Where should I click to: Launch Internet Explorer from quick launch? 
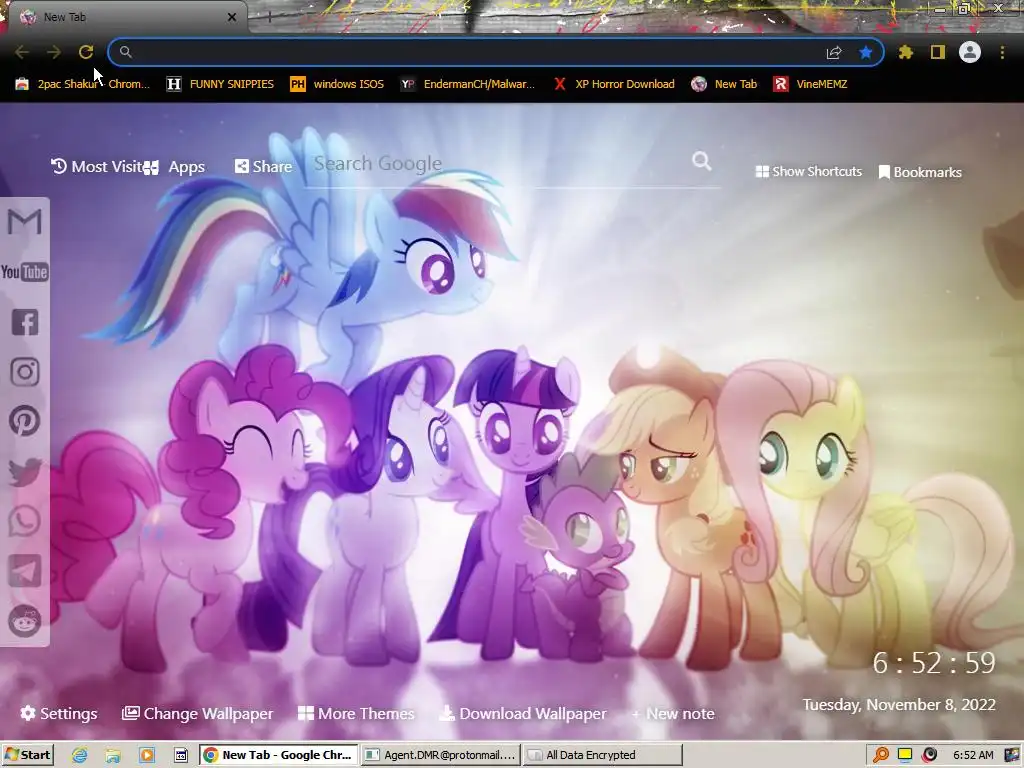click(x=80, y=755)
